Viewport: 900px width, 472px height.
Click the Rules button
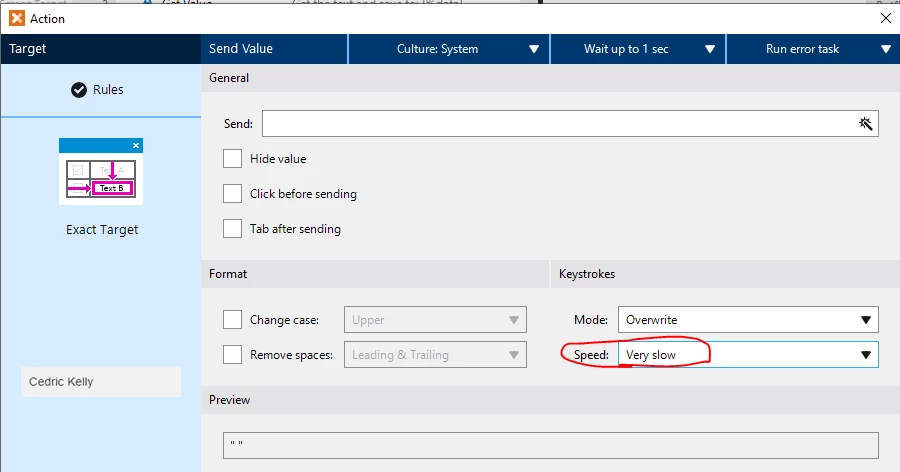[100, 90]
